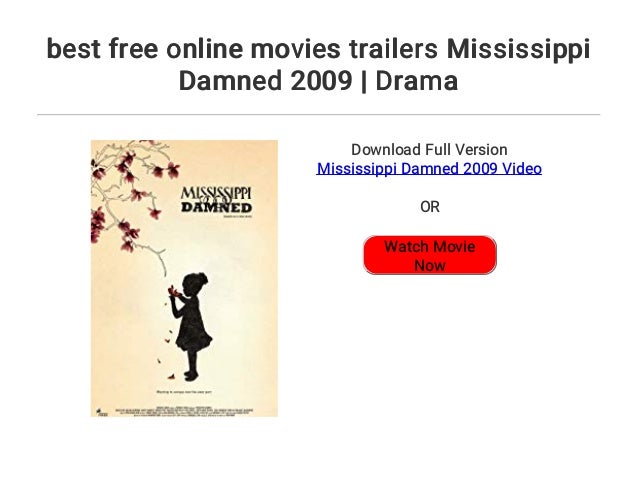
Task: Click the word Drama in the heading
Action: pyautogui.click(x=417, y=80)
